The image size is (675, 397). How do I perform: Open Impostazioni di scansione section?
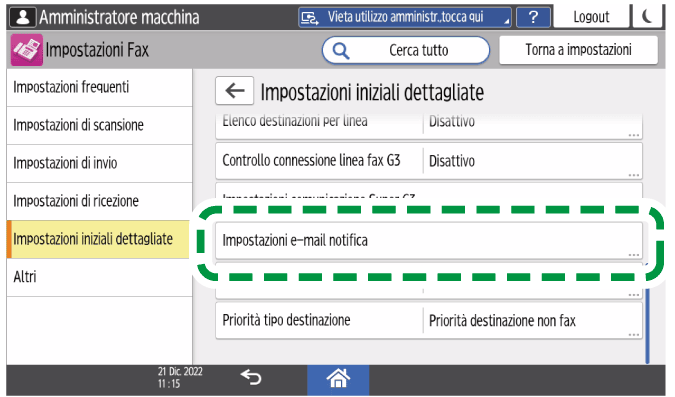coord(99,125)
